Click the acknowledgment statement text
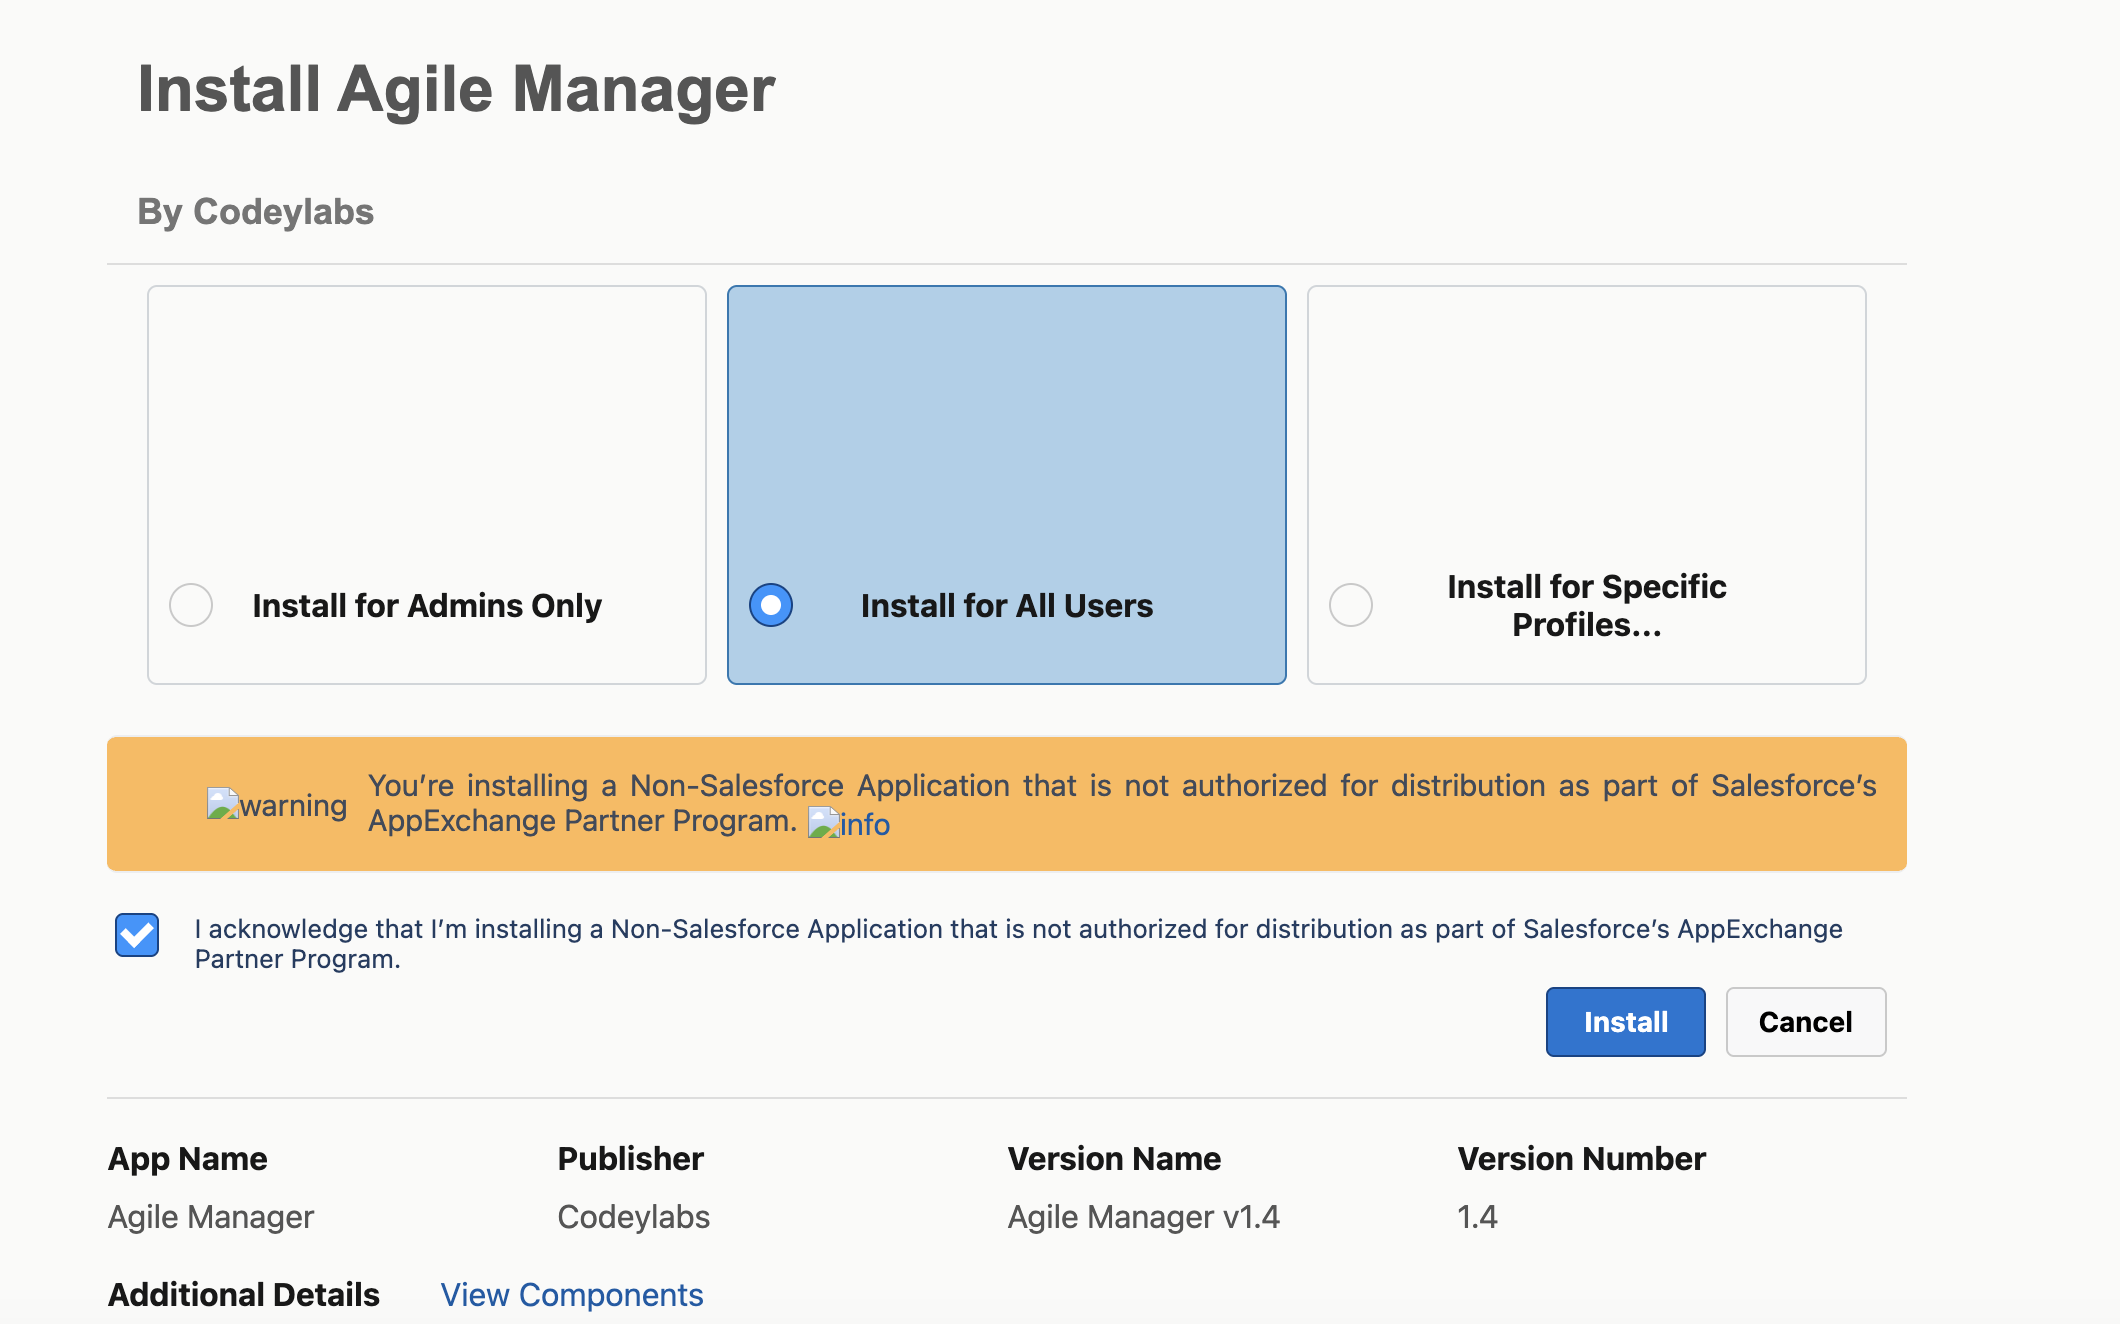This screenshot has width=2120, height=1324. tap(1018, 944)
